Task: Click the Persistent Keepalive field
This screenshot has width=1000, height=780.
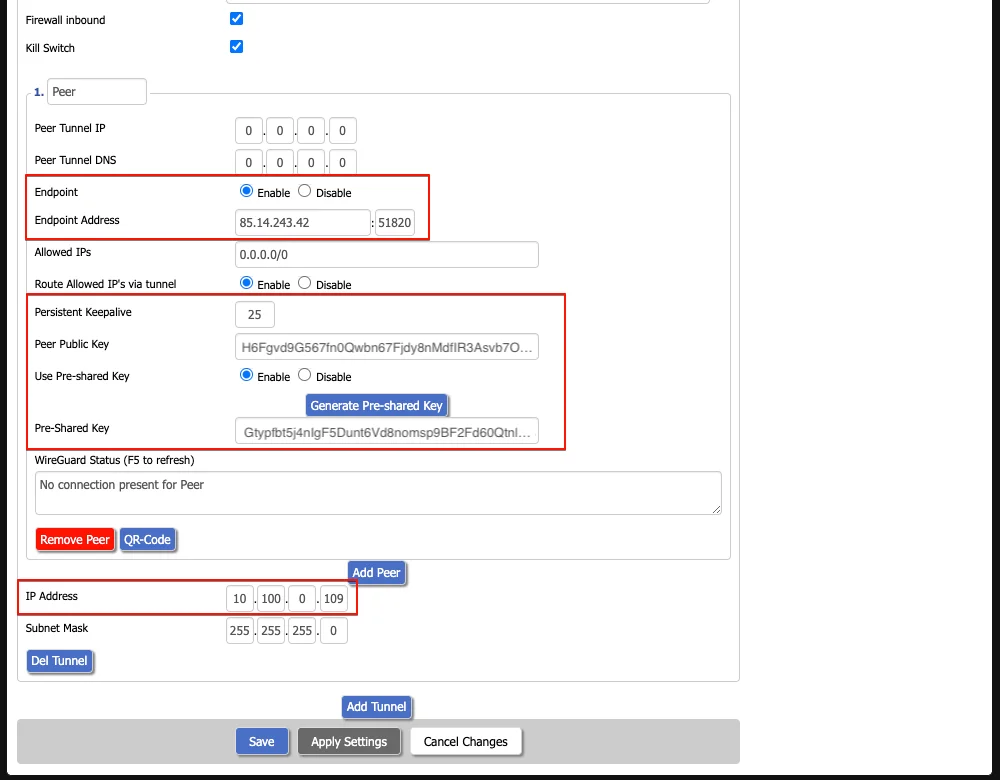Action: click(254, 314)
